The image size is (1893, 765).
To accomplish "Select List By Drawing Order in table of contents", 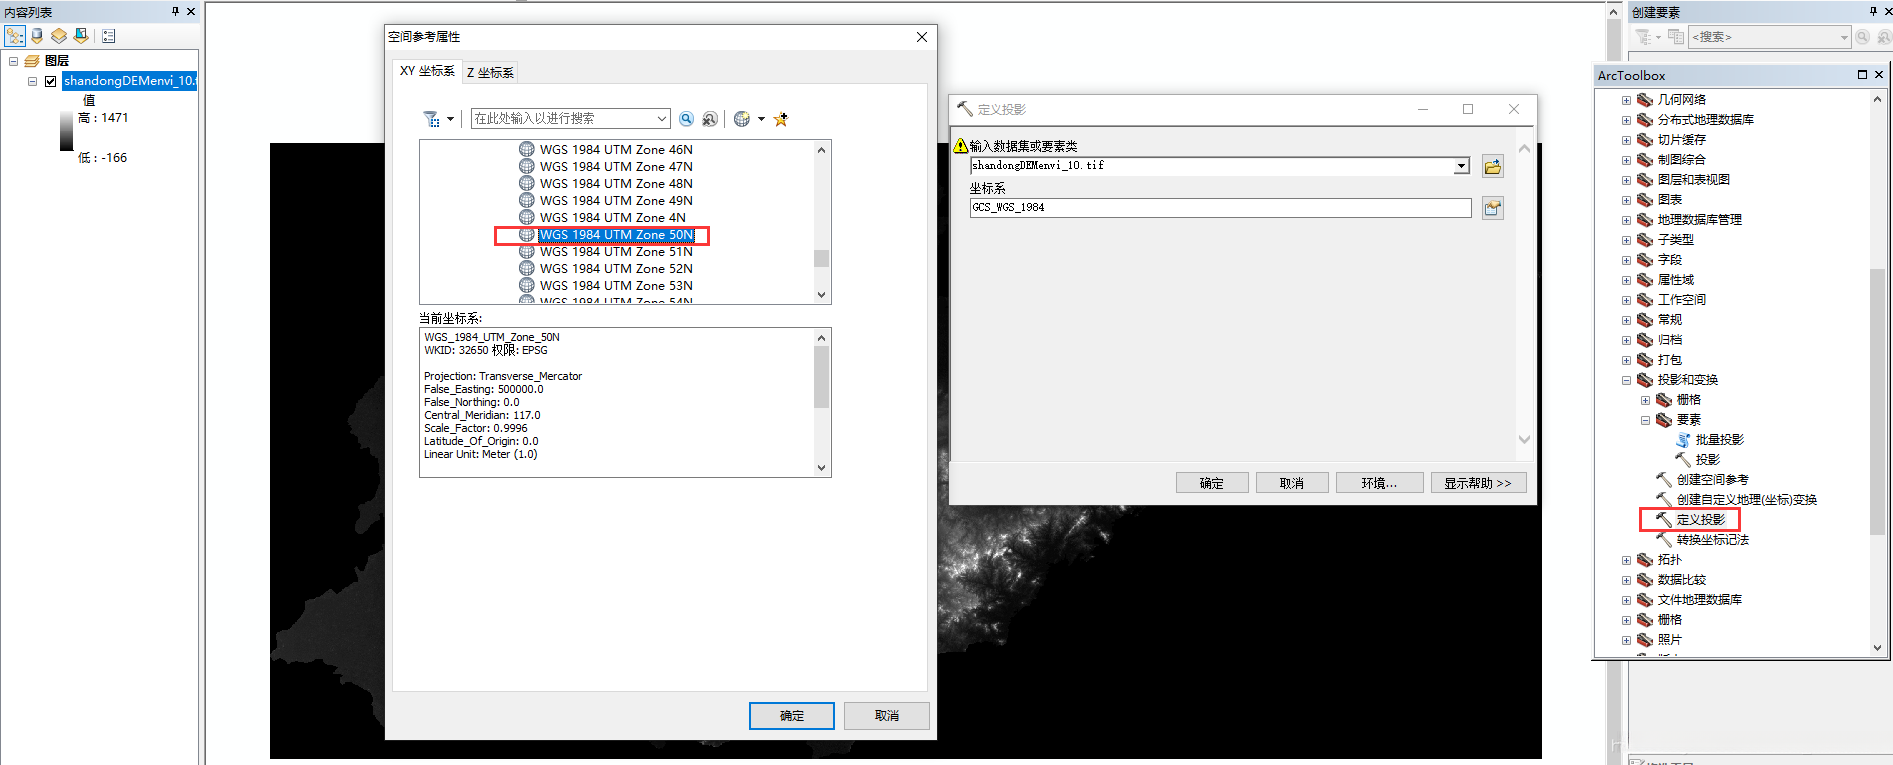I will point(15,36).
